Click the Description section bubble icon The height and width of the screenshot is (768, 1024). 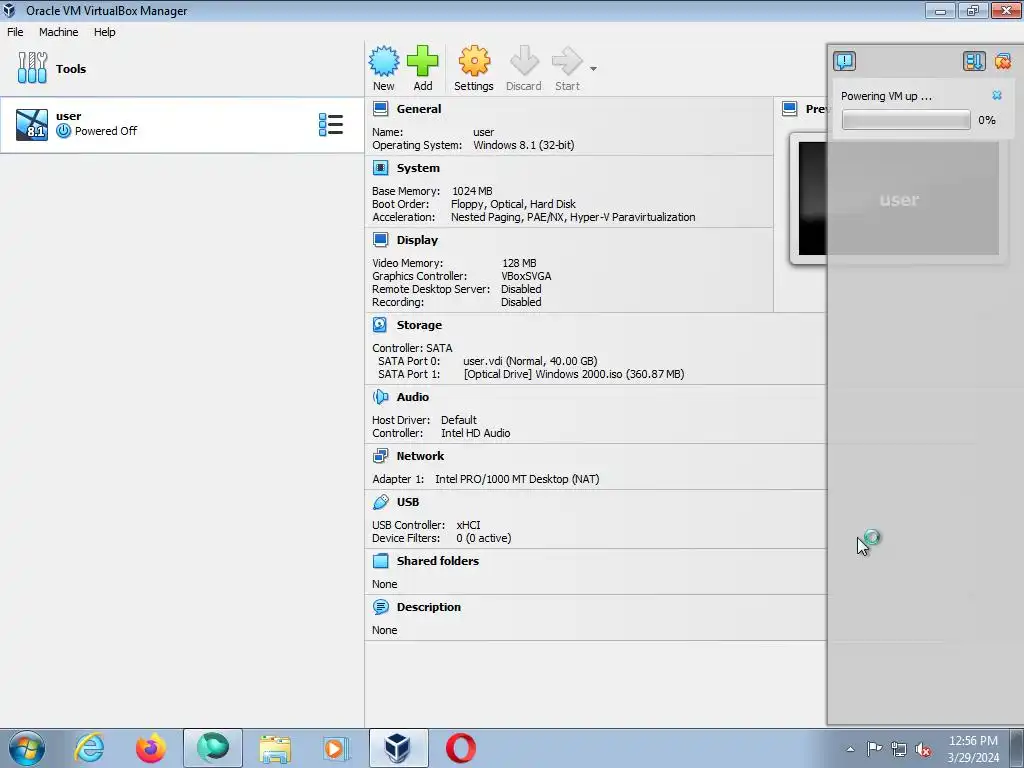point(380,607)
